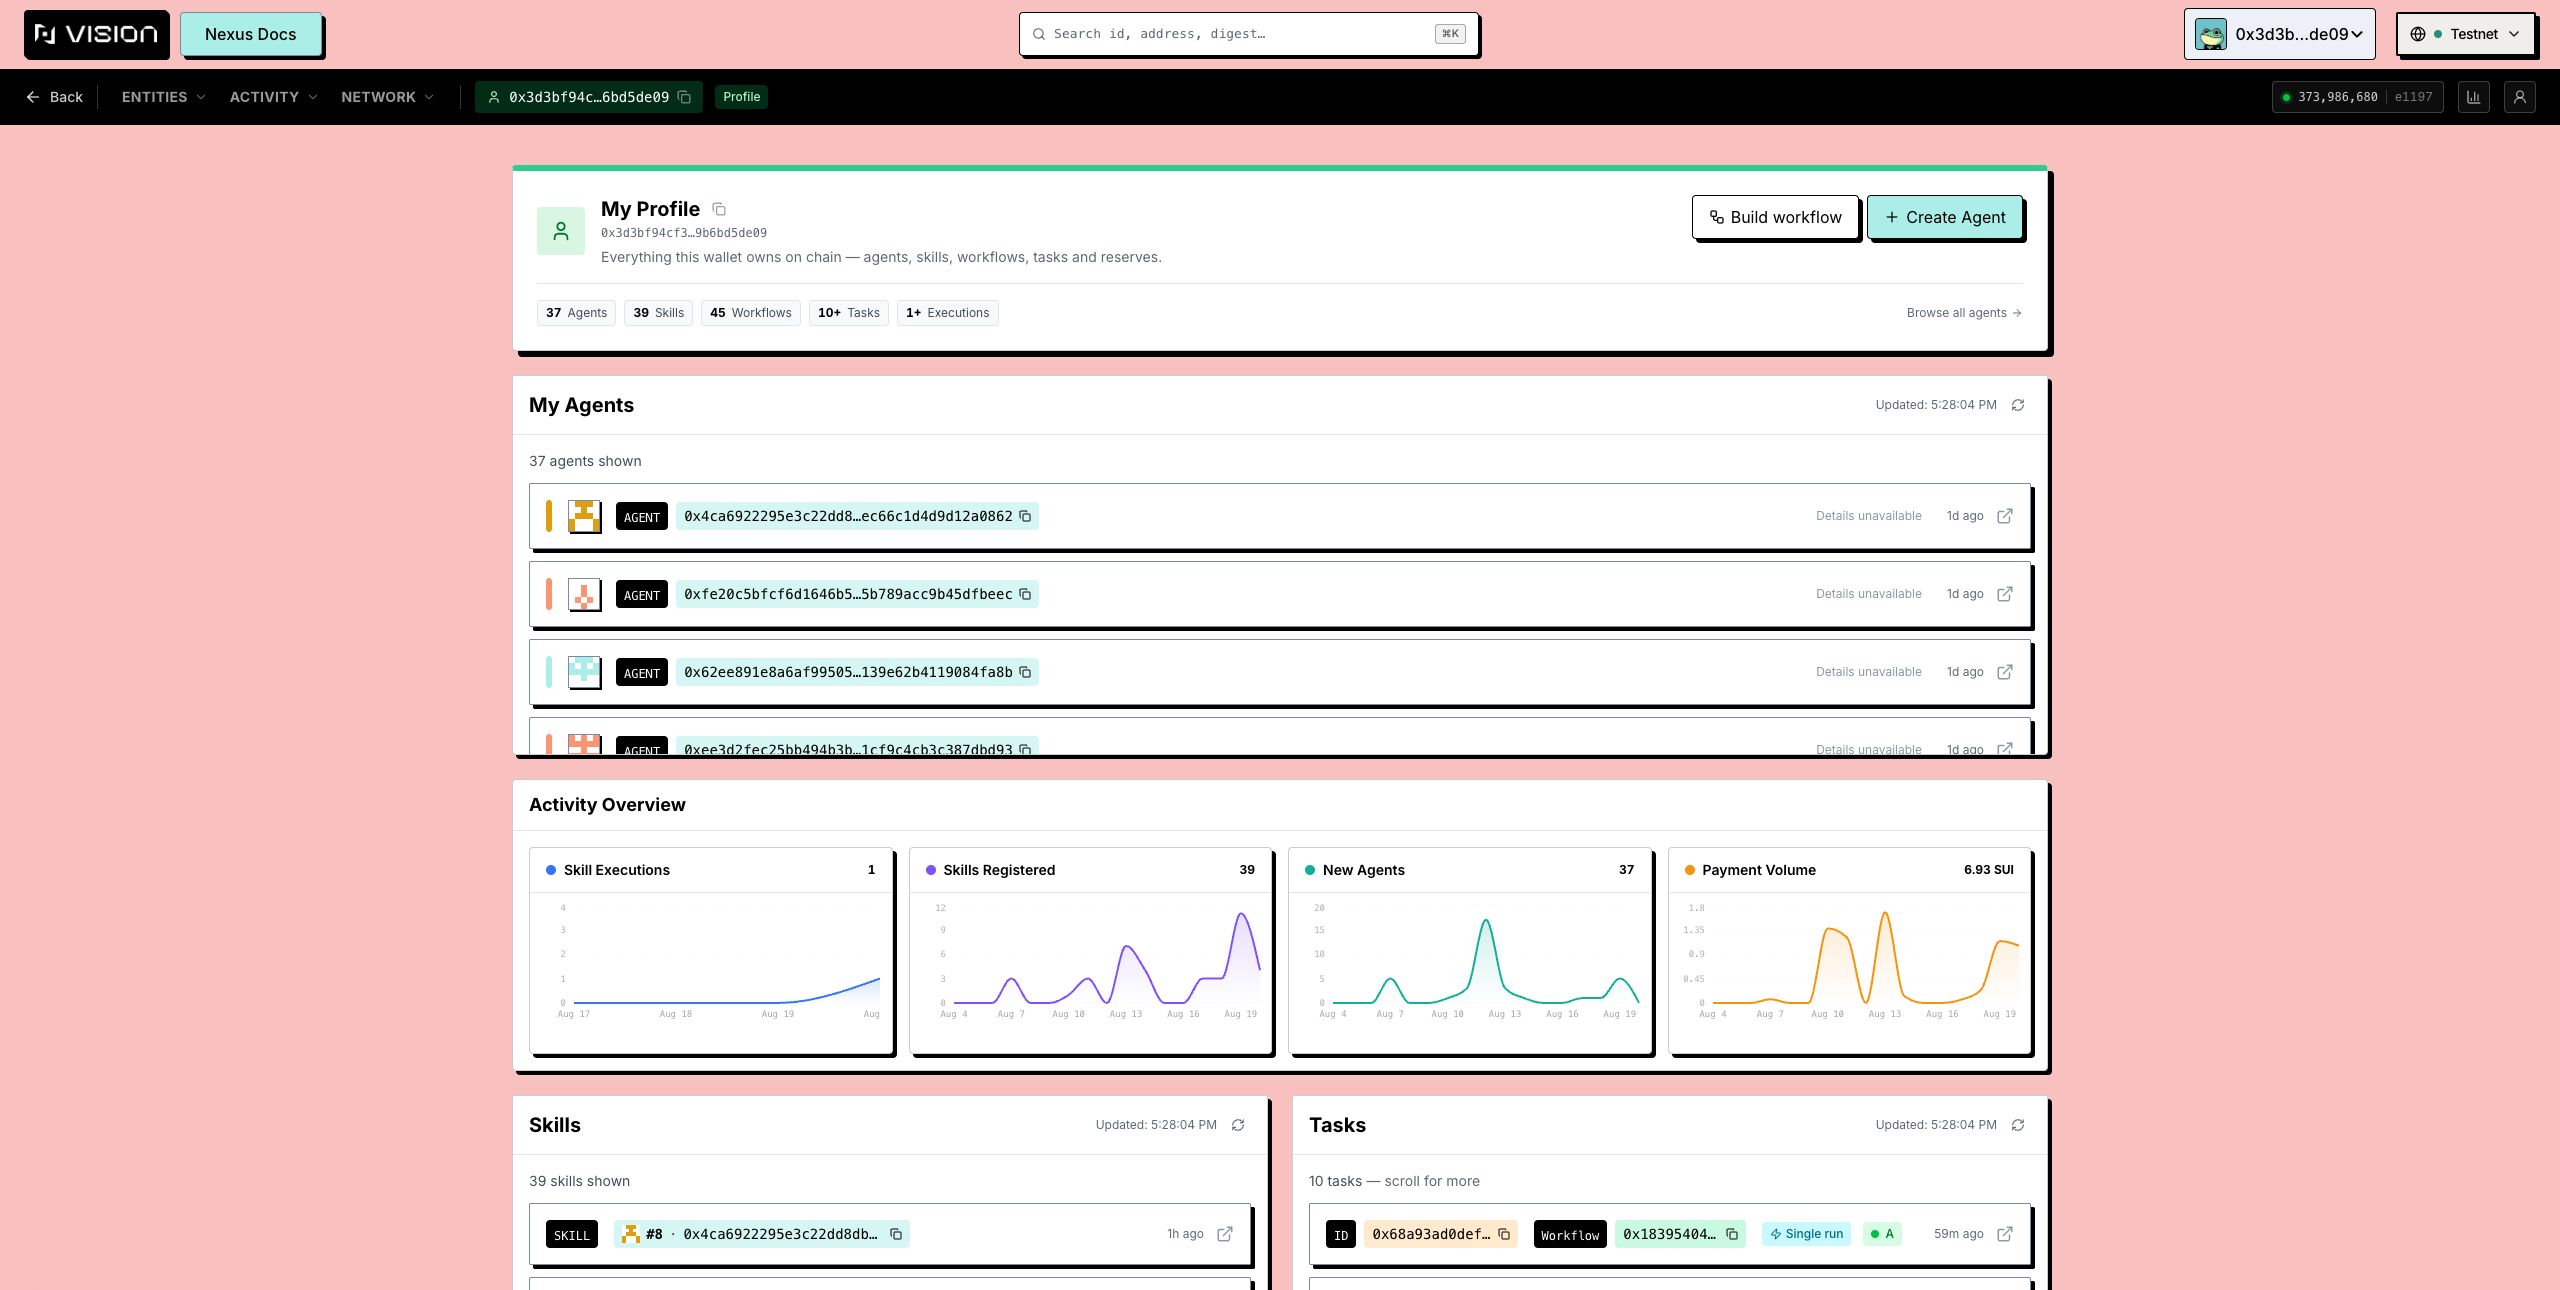Click the Single run tag
The height and width of the screenshot is (1290, 2560).
(1806, 1234)
